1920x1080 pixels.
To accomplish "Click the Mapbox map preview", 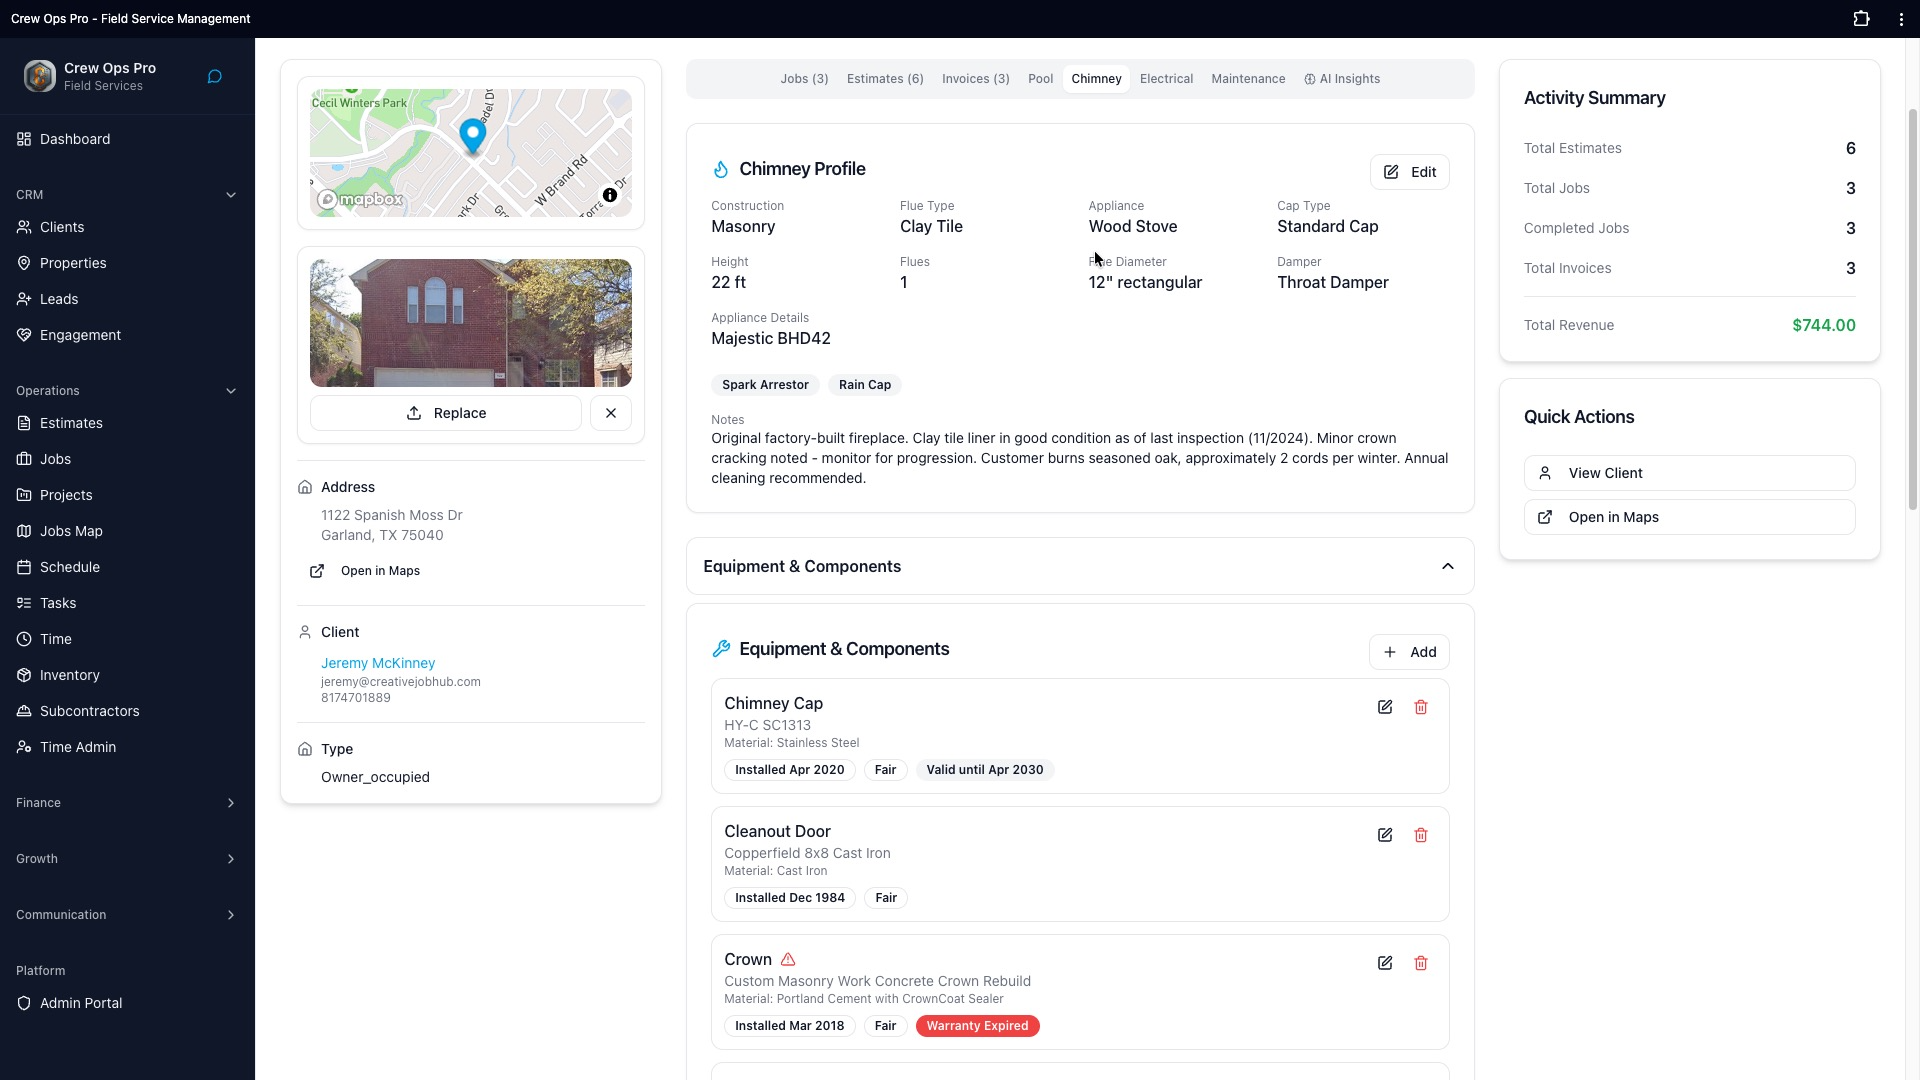I will pos(471,153).
